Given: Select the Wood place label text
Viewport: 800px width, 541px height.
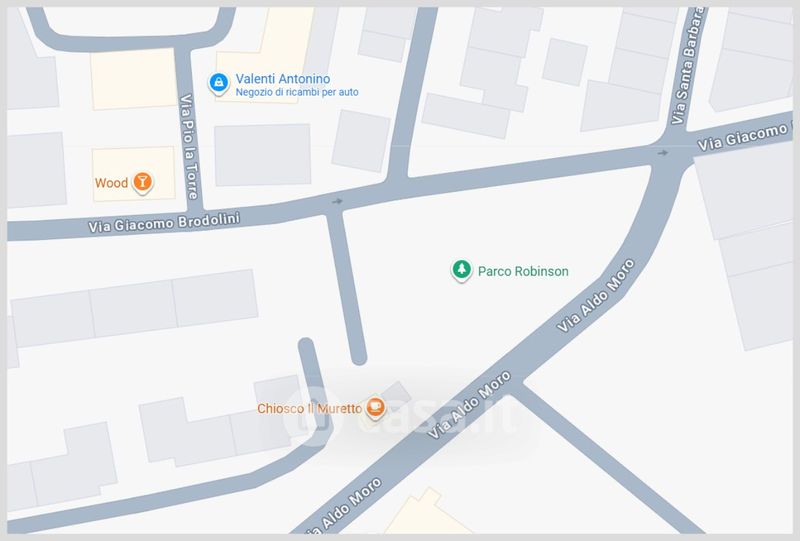Looking at the screenshot, I should coord(110,183).
